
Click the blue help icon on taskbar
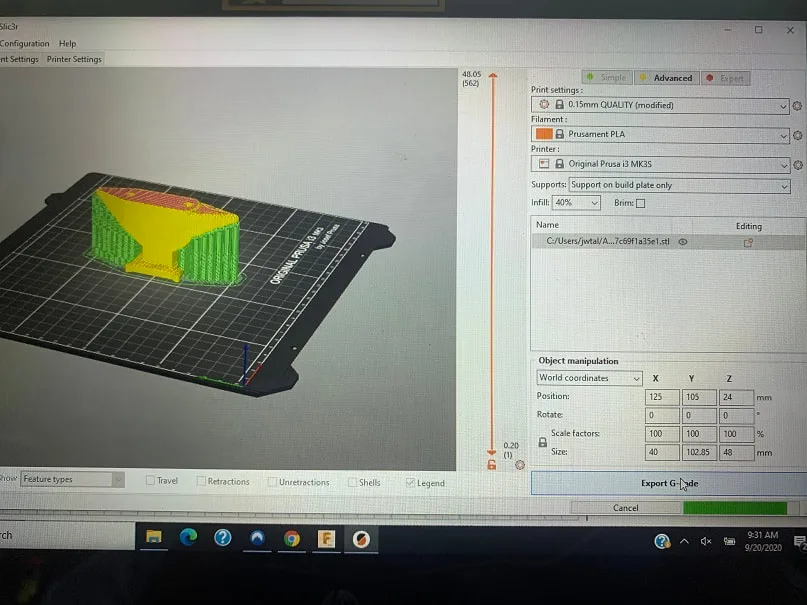[223, 538]
